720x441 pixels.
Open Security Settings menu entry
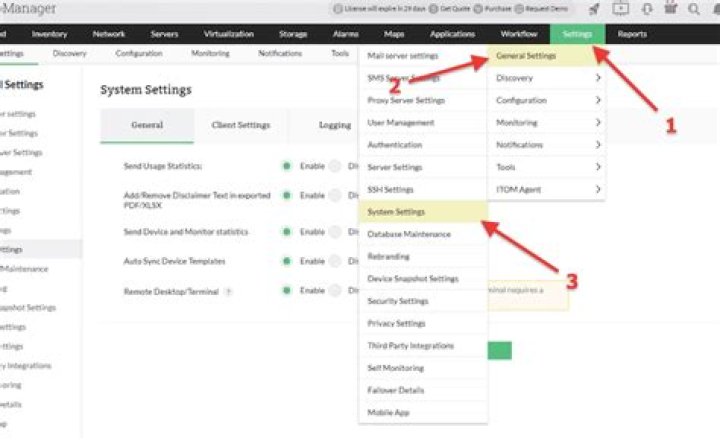coord(422,301)
